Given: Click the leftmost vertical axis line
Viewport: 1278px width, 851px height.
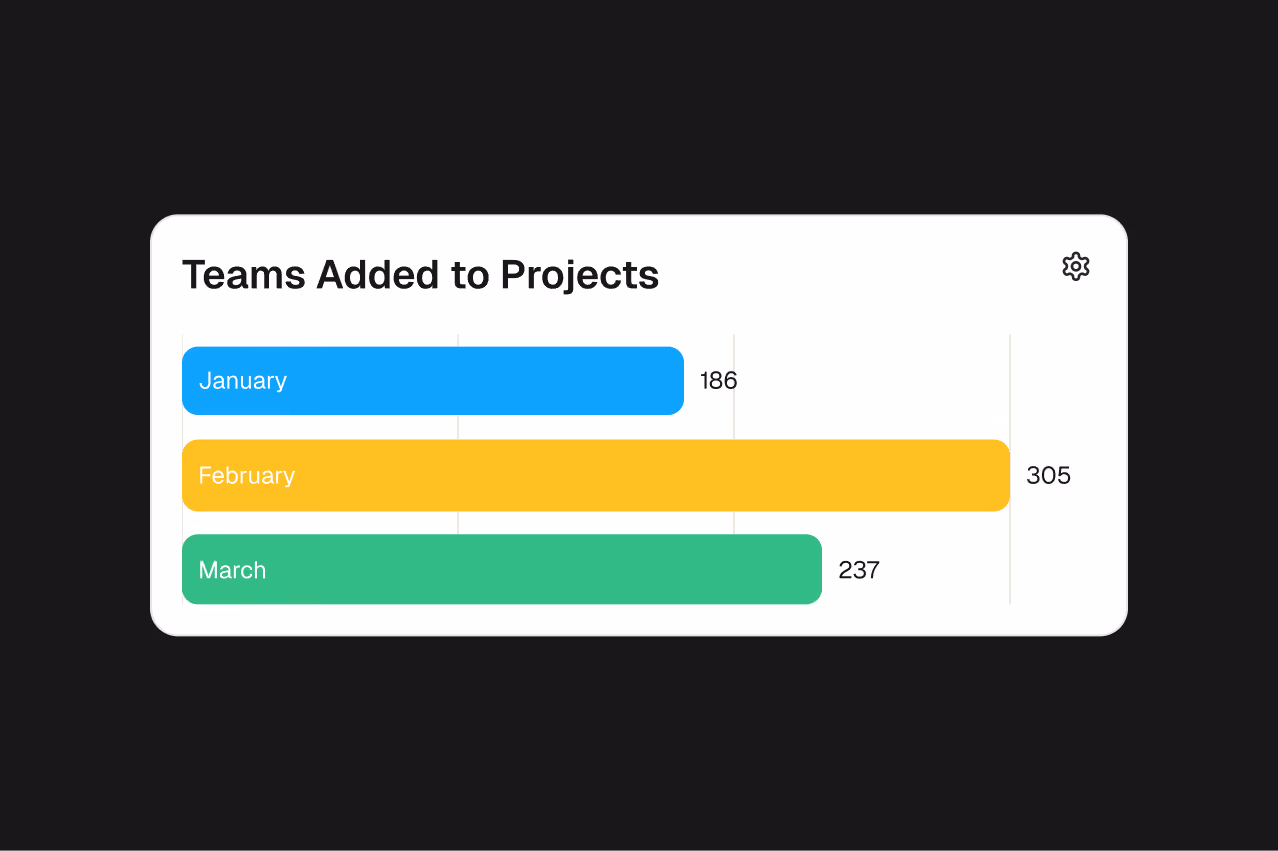Looking at the screenshot, I should (182, 340).
